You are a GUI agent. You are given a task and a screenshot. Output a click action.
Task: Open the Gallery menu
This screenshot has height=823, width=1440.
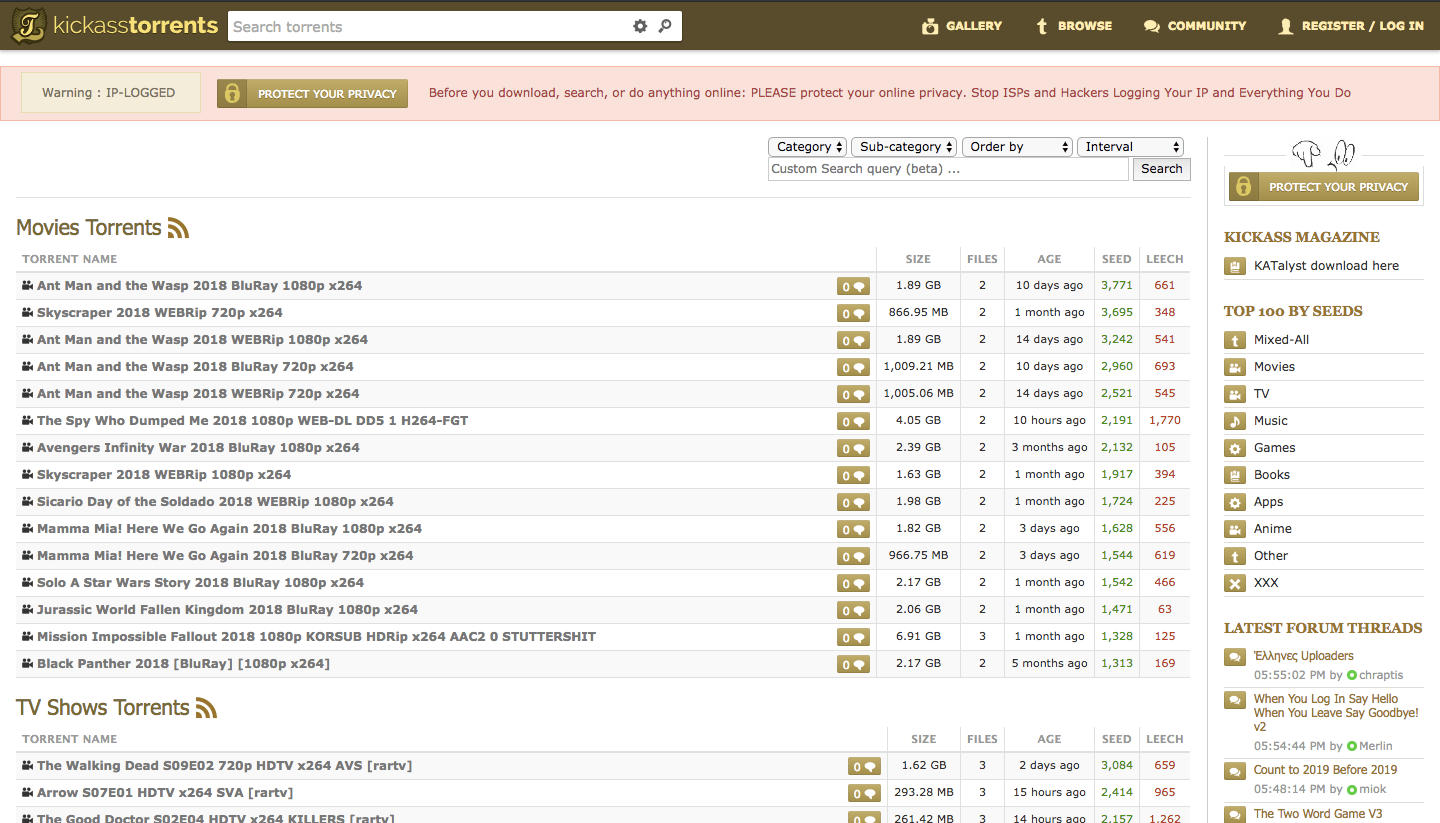pyautogui.click(x=962, y=26)
